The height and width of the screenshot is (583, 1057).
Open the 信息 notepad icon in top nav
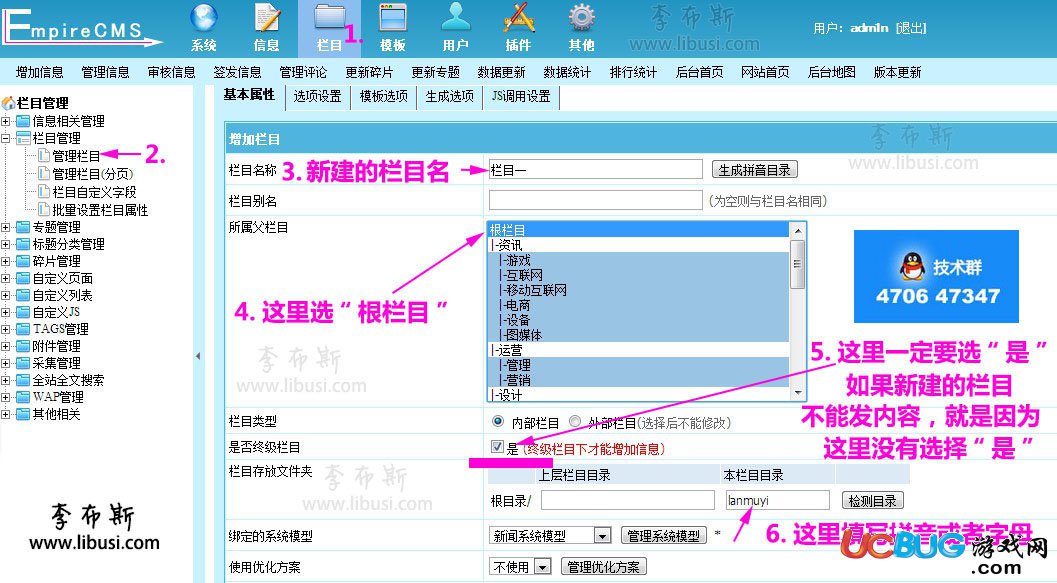(267, 18)
